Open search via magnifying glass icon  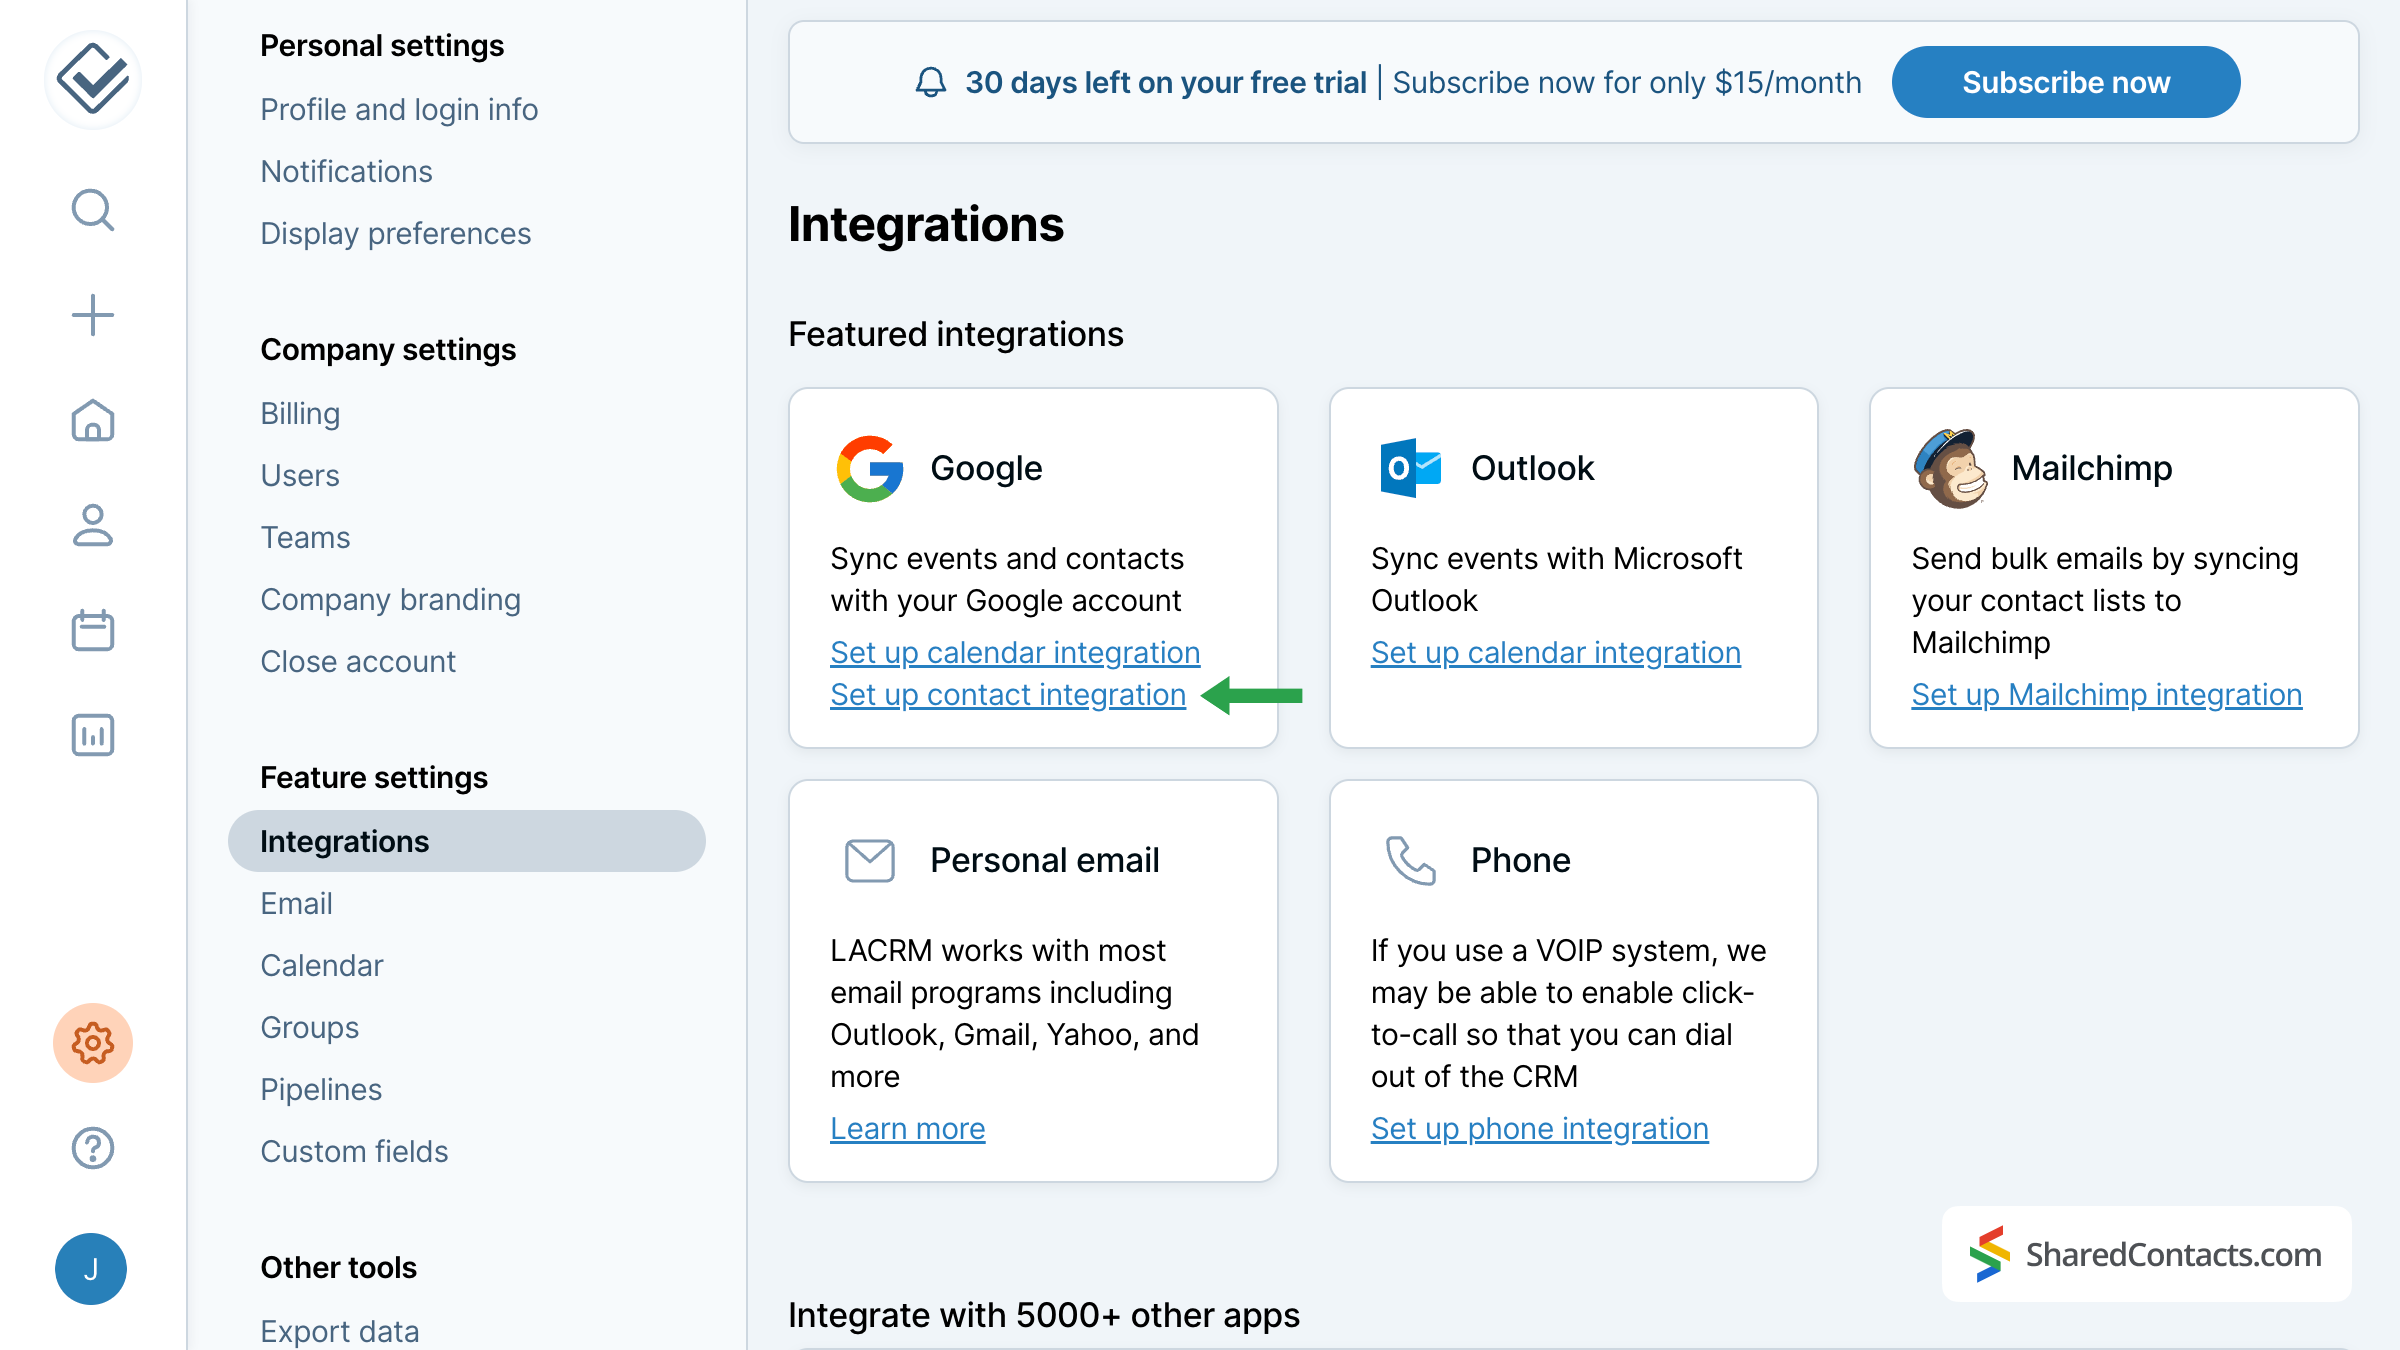(x=93, y=210)
